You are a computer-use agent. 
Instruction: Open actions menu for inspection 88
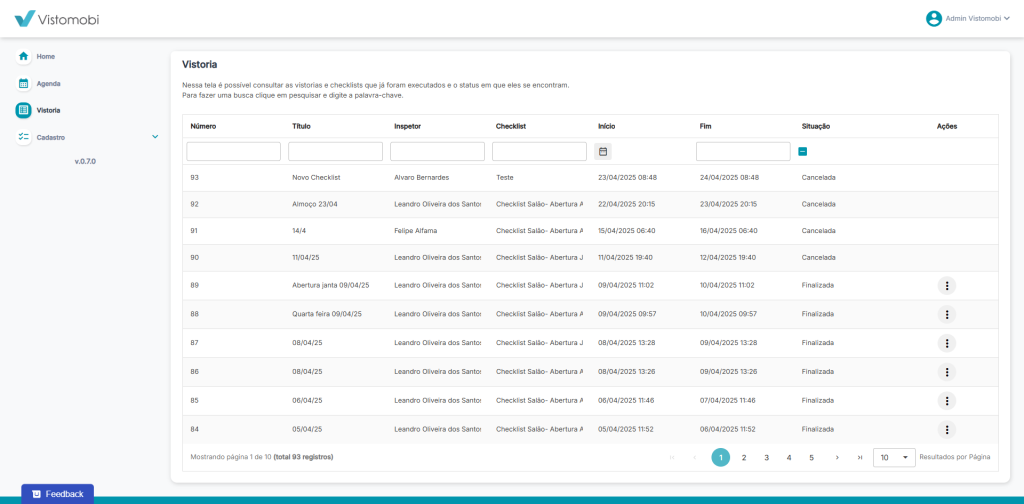946,314
